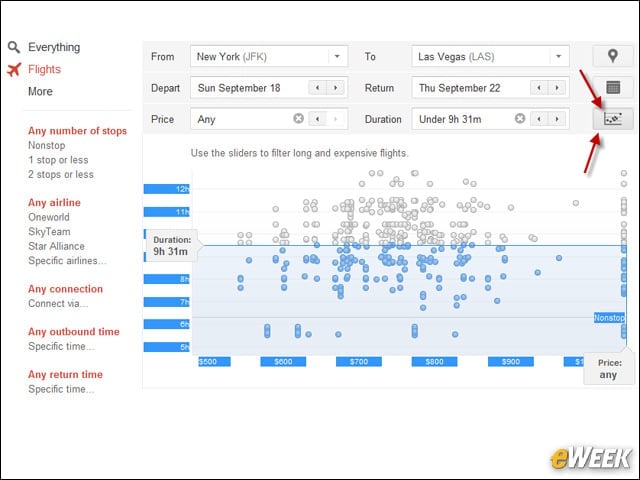Open Specific time... under outbound time
This screenshot has height=480, width=640.
click(x=61, y=347)
